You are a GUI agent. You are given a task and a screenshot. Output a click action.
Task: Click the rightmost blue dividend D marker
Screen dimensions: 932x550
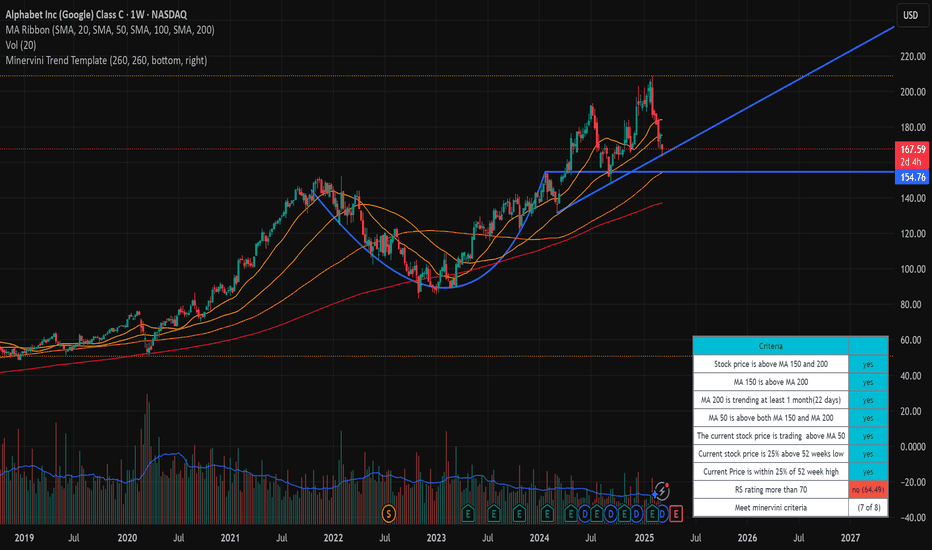pos(663,514)
